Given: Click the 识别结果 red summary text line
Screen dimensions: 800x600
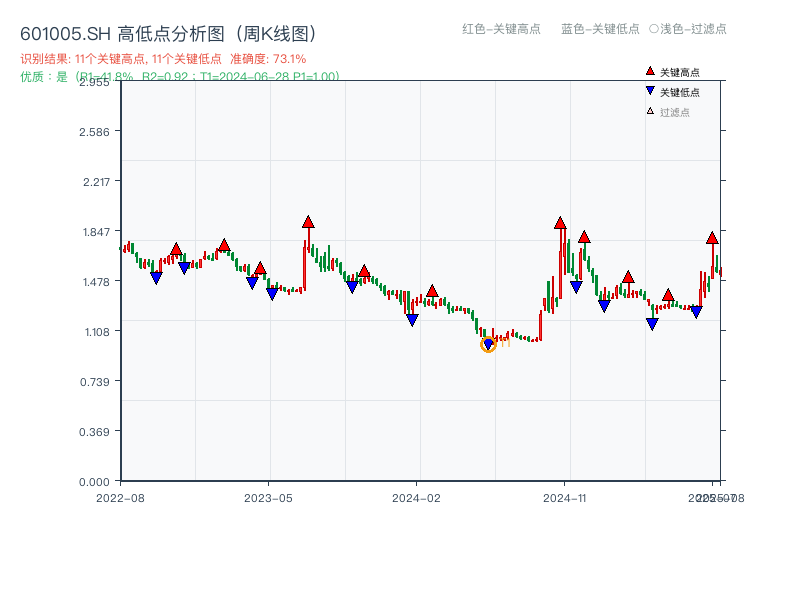Looking at the screenshot, I should point(163,59).
